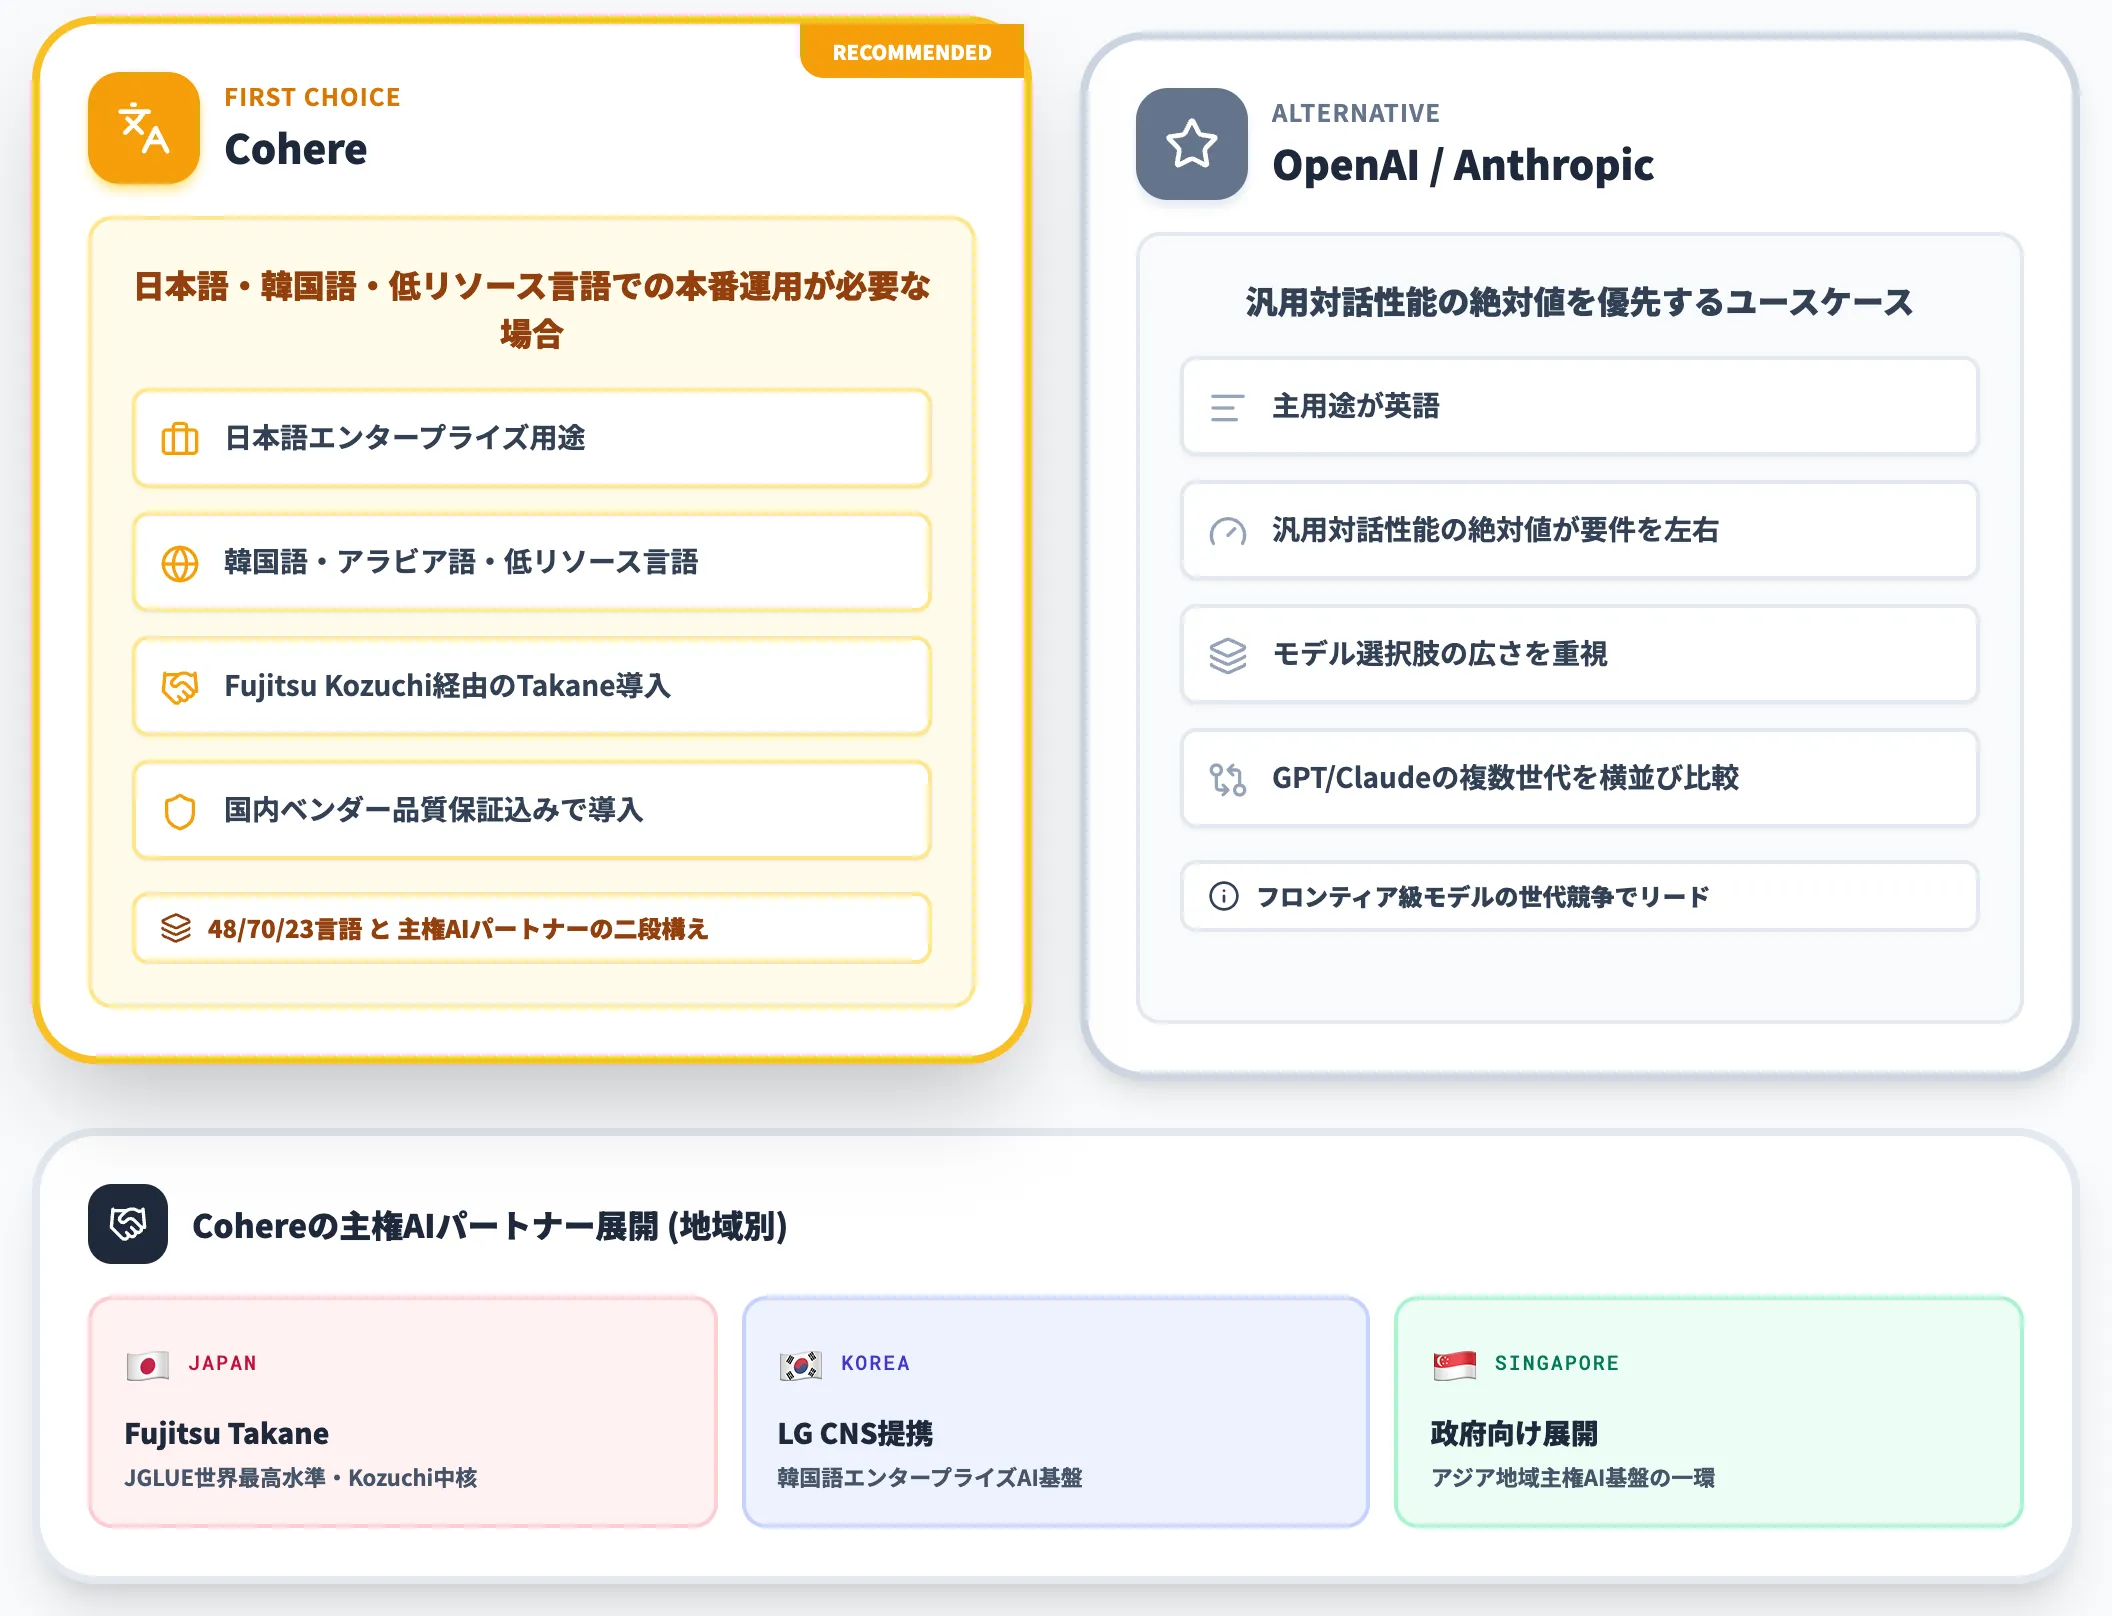Click the layers icon beside モデル選択肢の広さを重視

tap(1228, 655)
